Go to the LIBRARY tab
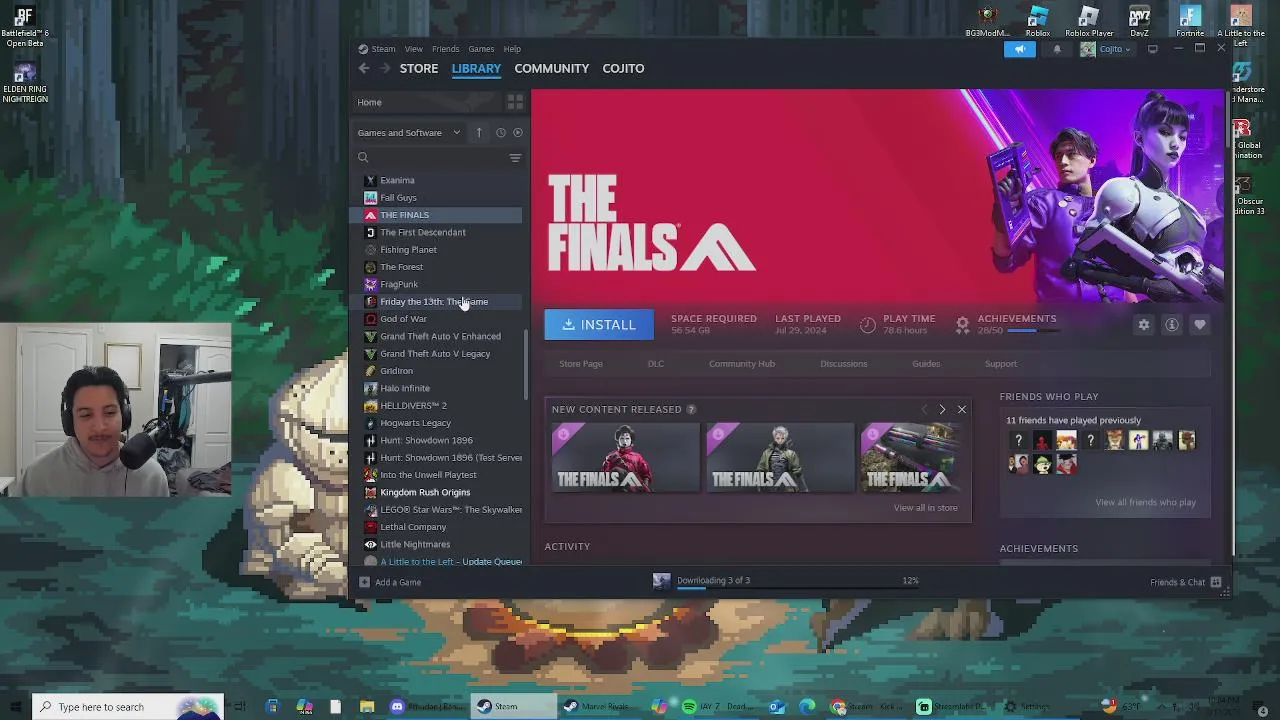The height and width of the screenshot is (720, 1280). [476, 68]
